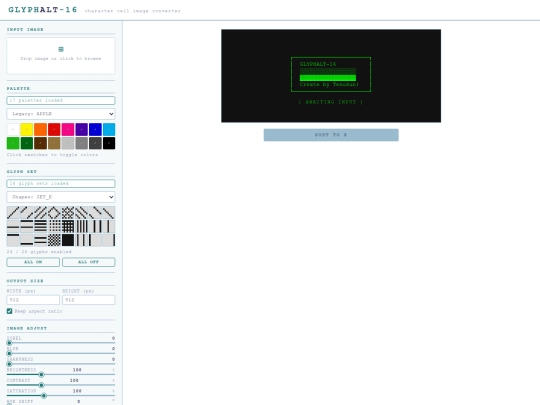Click the Brightness slider handle
This screenshot has width=540, height=405.
(41, 374)
